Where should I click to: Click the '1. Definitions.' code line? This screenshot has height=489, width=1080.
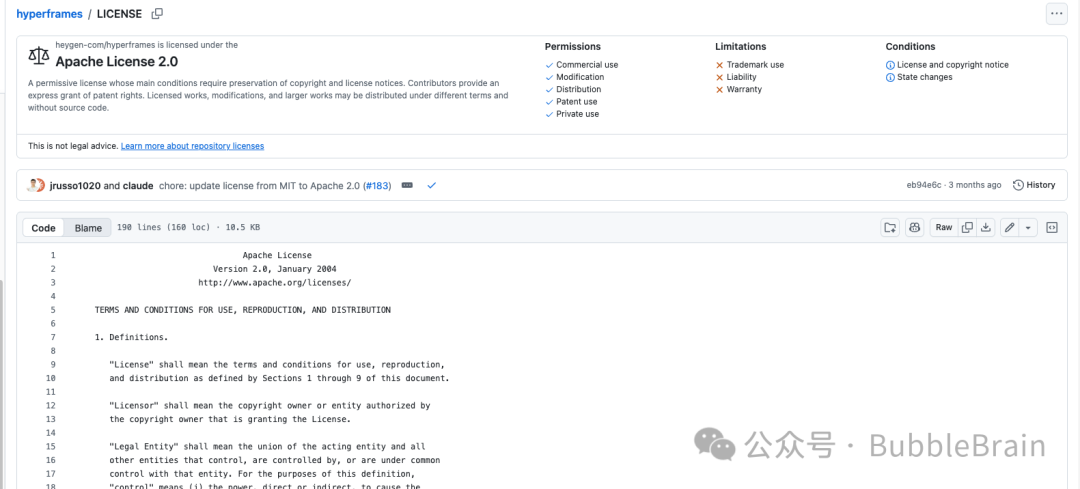click(132, 337)
